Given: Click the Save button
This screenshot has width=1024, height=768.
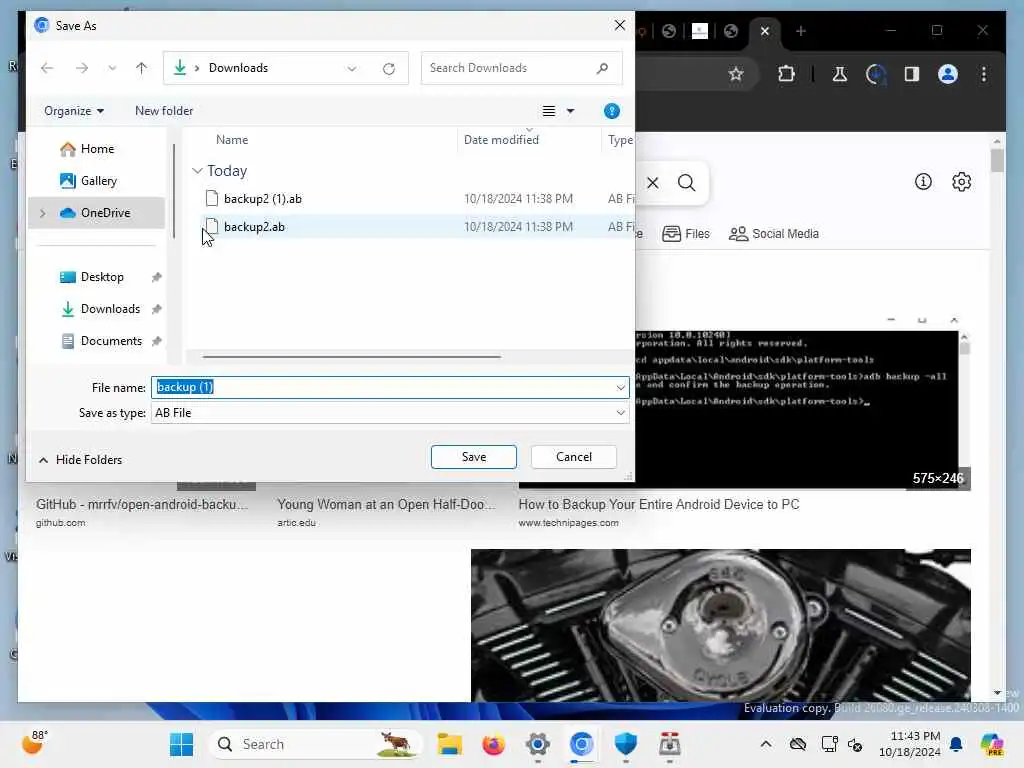Looking at the screenshot, I should (x=473, y=457).
